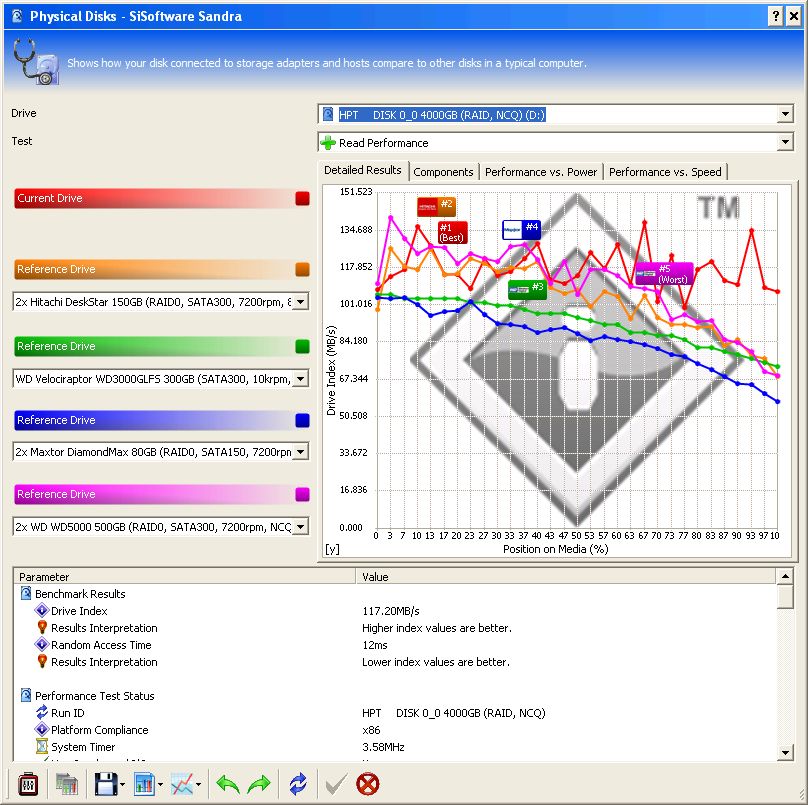Click the Platform Compliance diamond icon
Viewport: 808px width, 805px height.
pyautogui.click(x=42, y=729)
